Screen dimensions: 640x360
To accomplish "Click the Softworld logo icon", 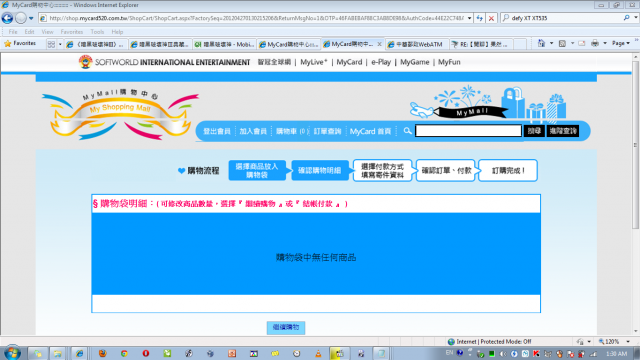I will (x=85, y=62).
